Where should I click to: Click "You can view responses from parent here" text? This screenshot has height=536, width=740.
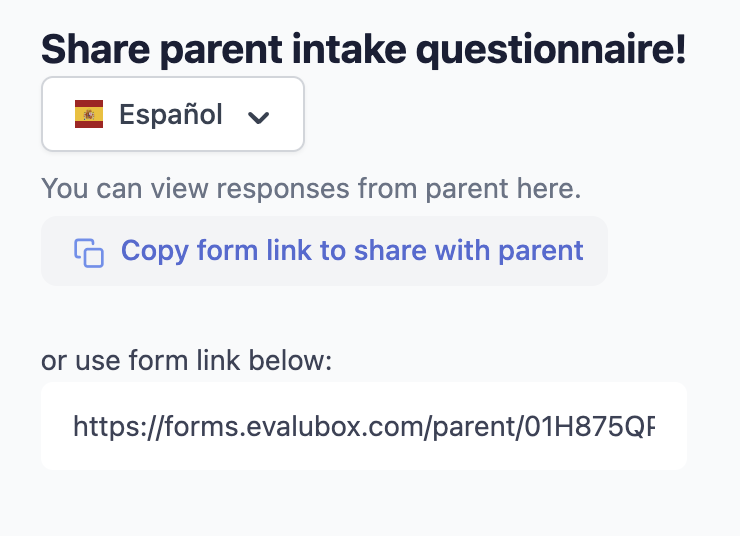click(311, 188)
